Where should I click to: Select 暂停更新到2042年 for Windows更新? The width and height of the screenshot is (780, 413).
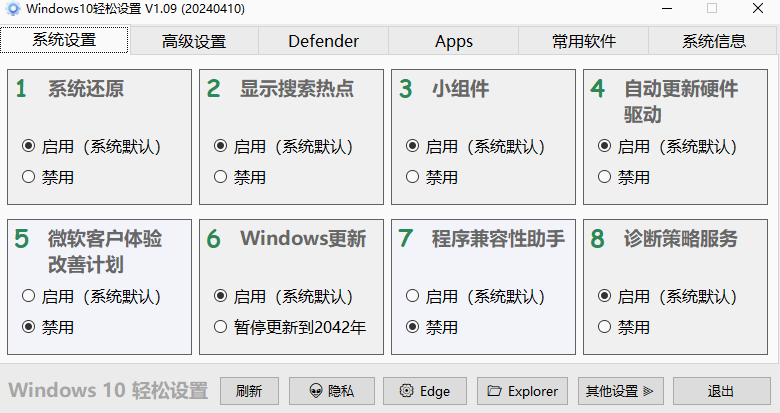[x=221, y=326]
